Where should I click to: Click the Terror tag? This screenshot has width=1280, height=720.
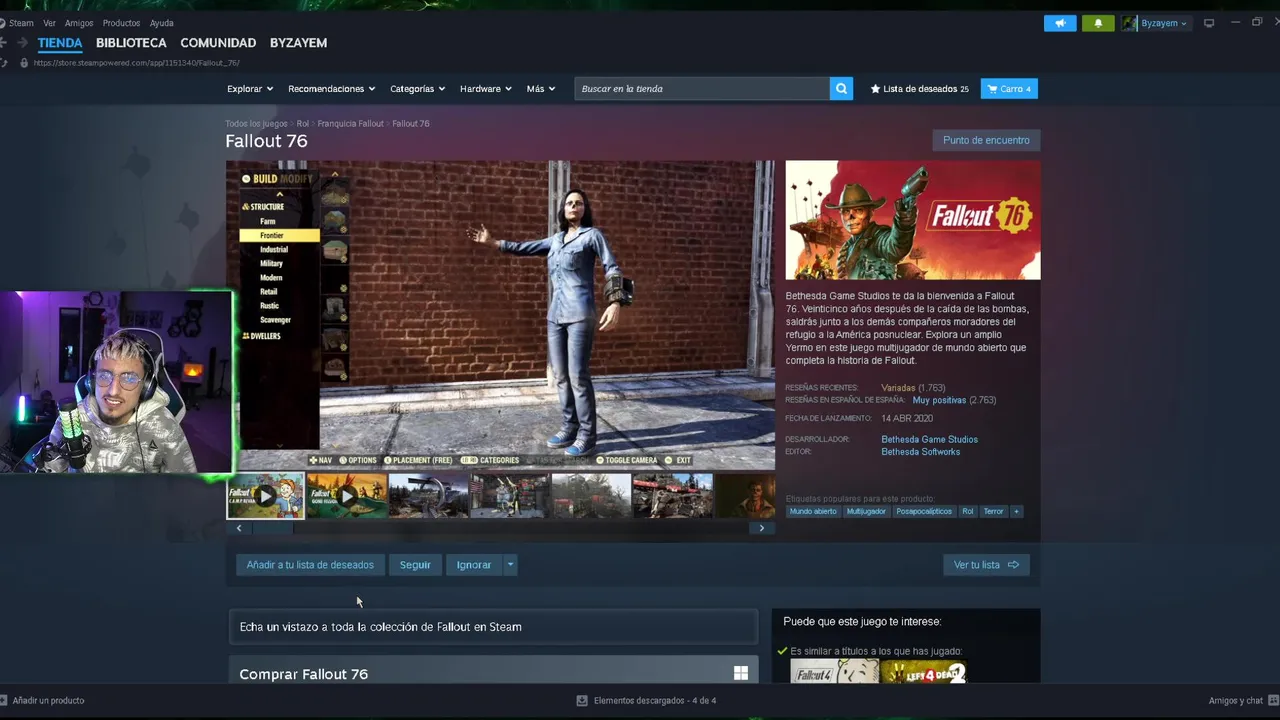coord(993,511)
